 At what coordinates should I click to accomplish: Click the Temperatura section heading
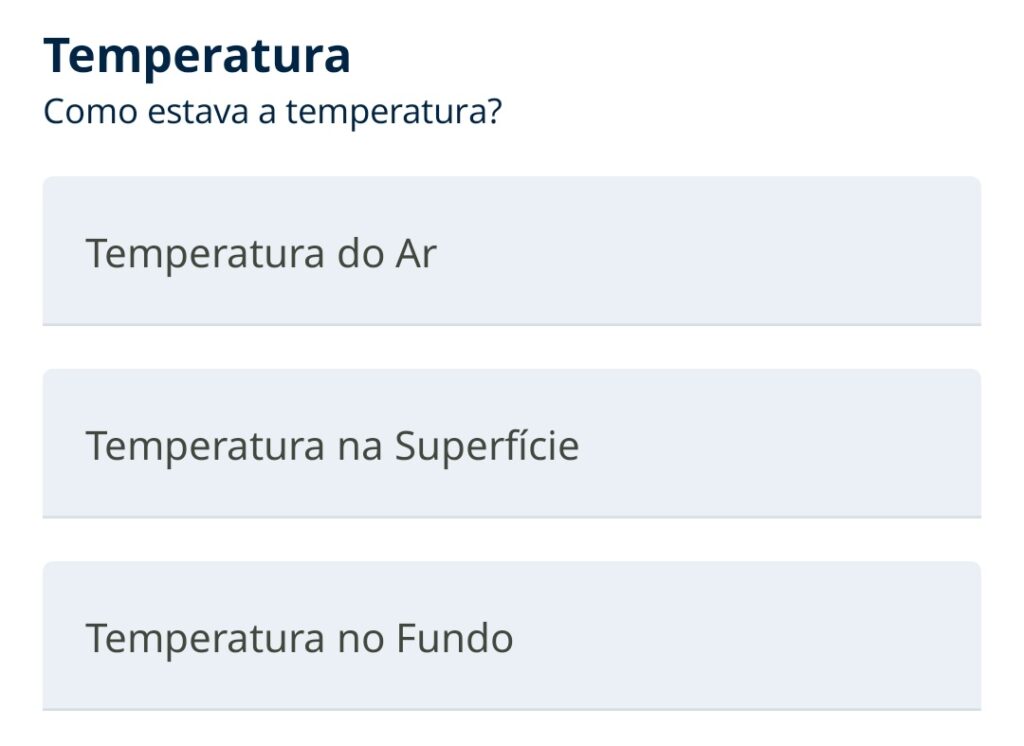(197, 56)
